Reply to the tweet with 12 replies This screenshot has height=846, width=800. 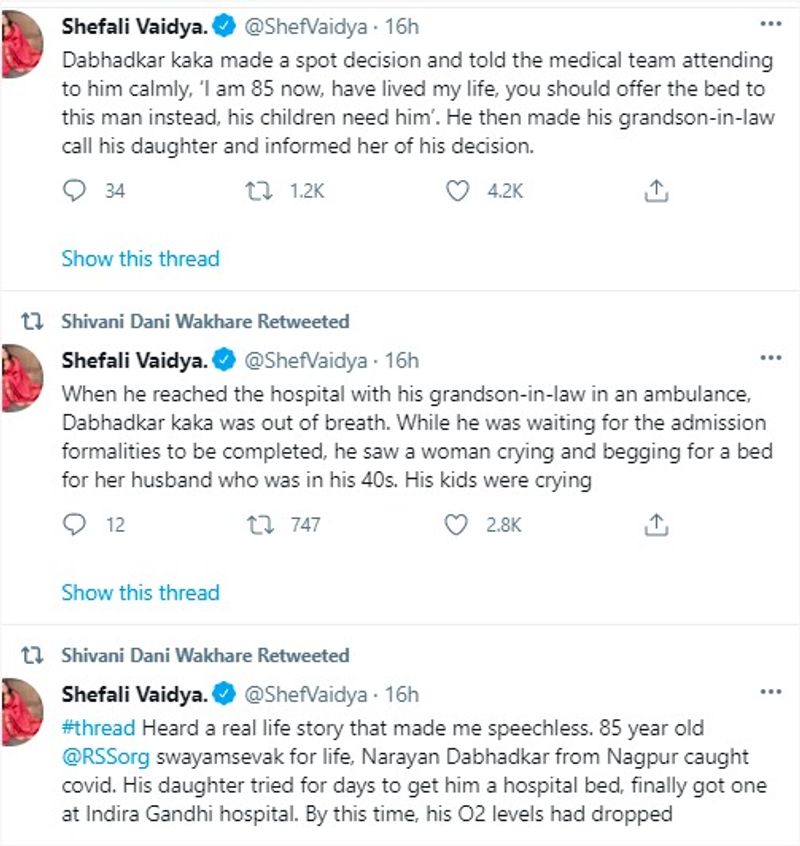tap(76, 524)
